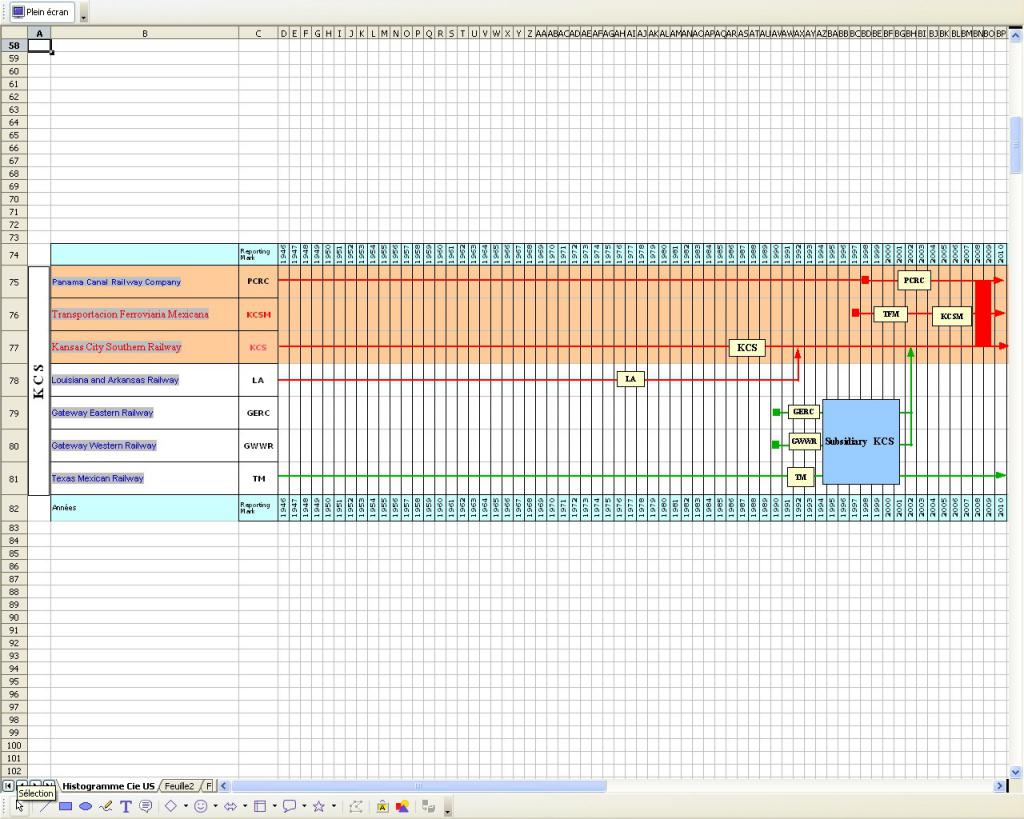Go to first sheet tab button
Screen dimensions: 1024x819
click(8, 786)
